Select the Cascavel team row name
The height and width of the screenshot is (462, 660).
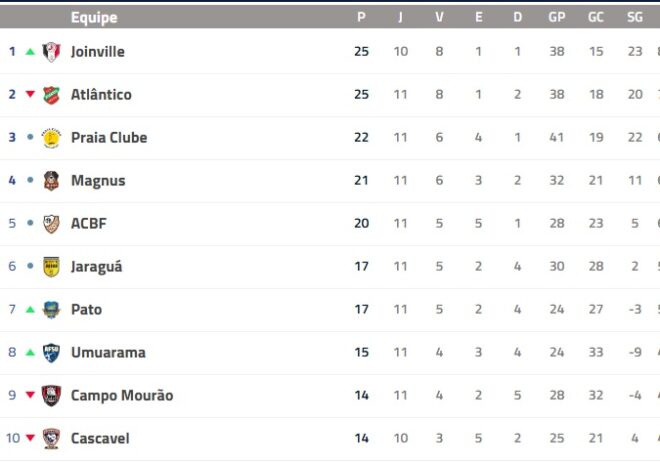click(100, 438)
